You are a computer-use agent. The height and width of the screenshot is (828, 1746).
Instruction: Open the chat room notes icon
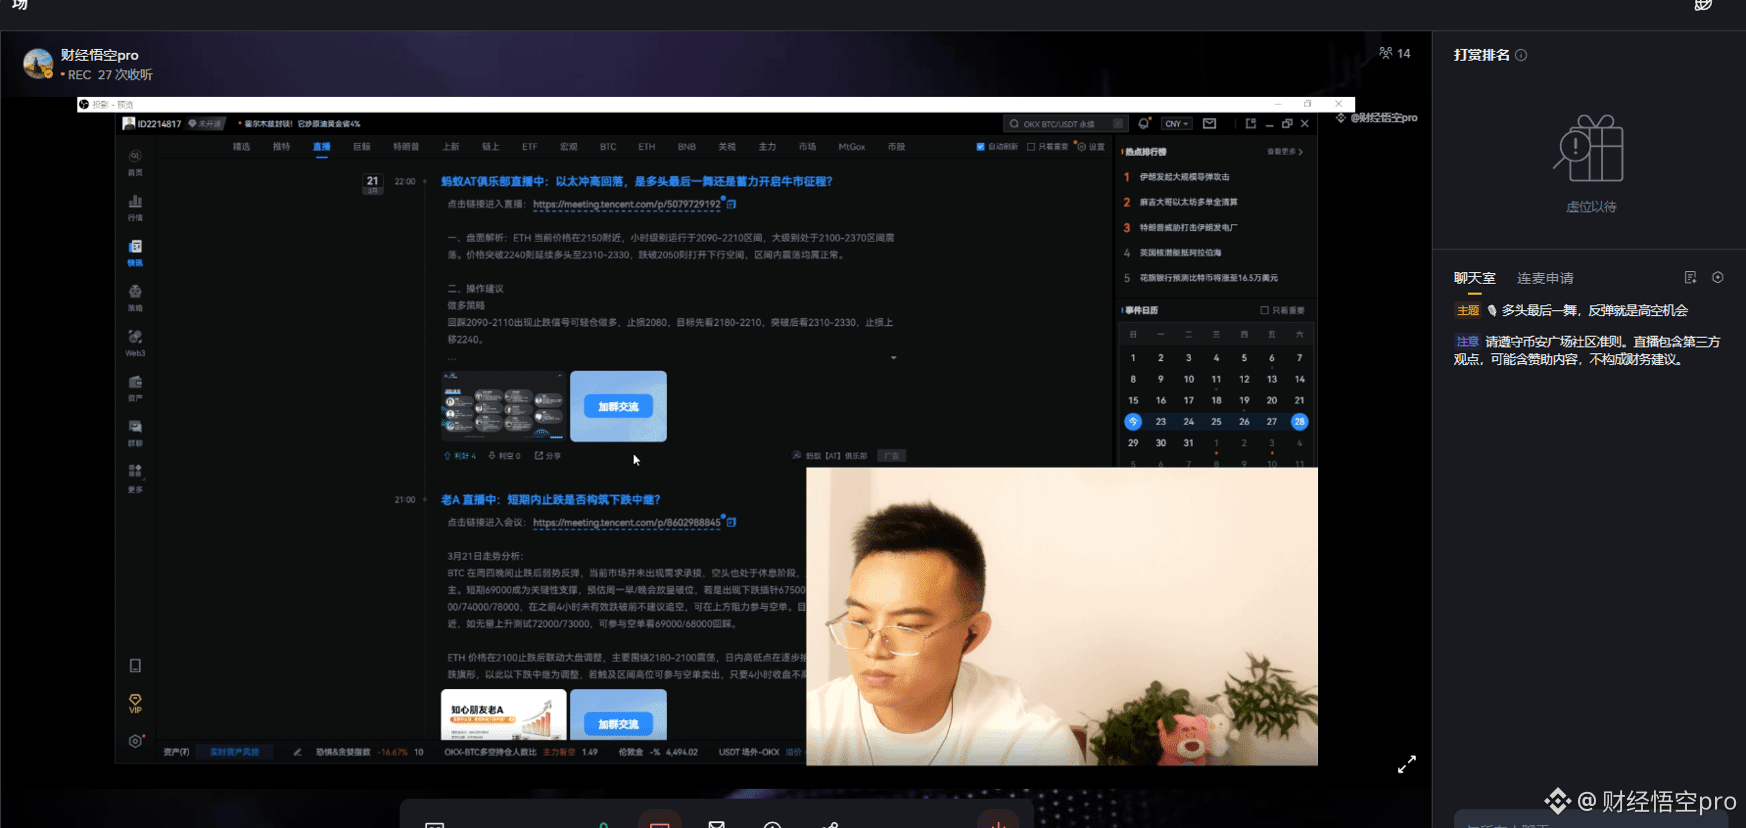pyautogui.click(x=1690, y=278)
